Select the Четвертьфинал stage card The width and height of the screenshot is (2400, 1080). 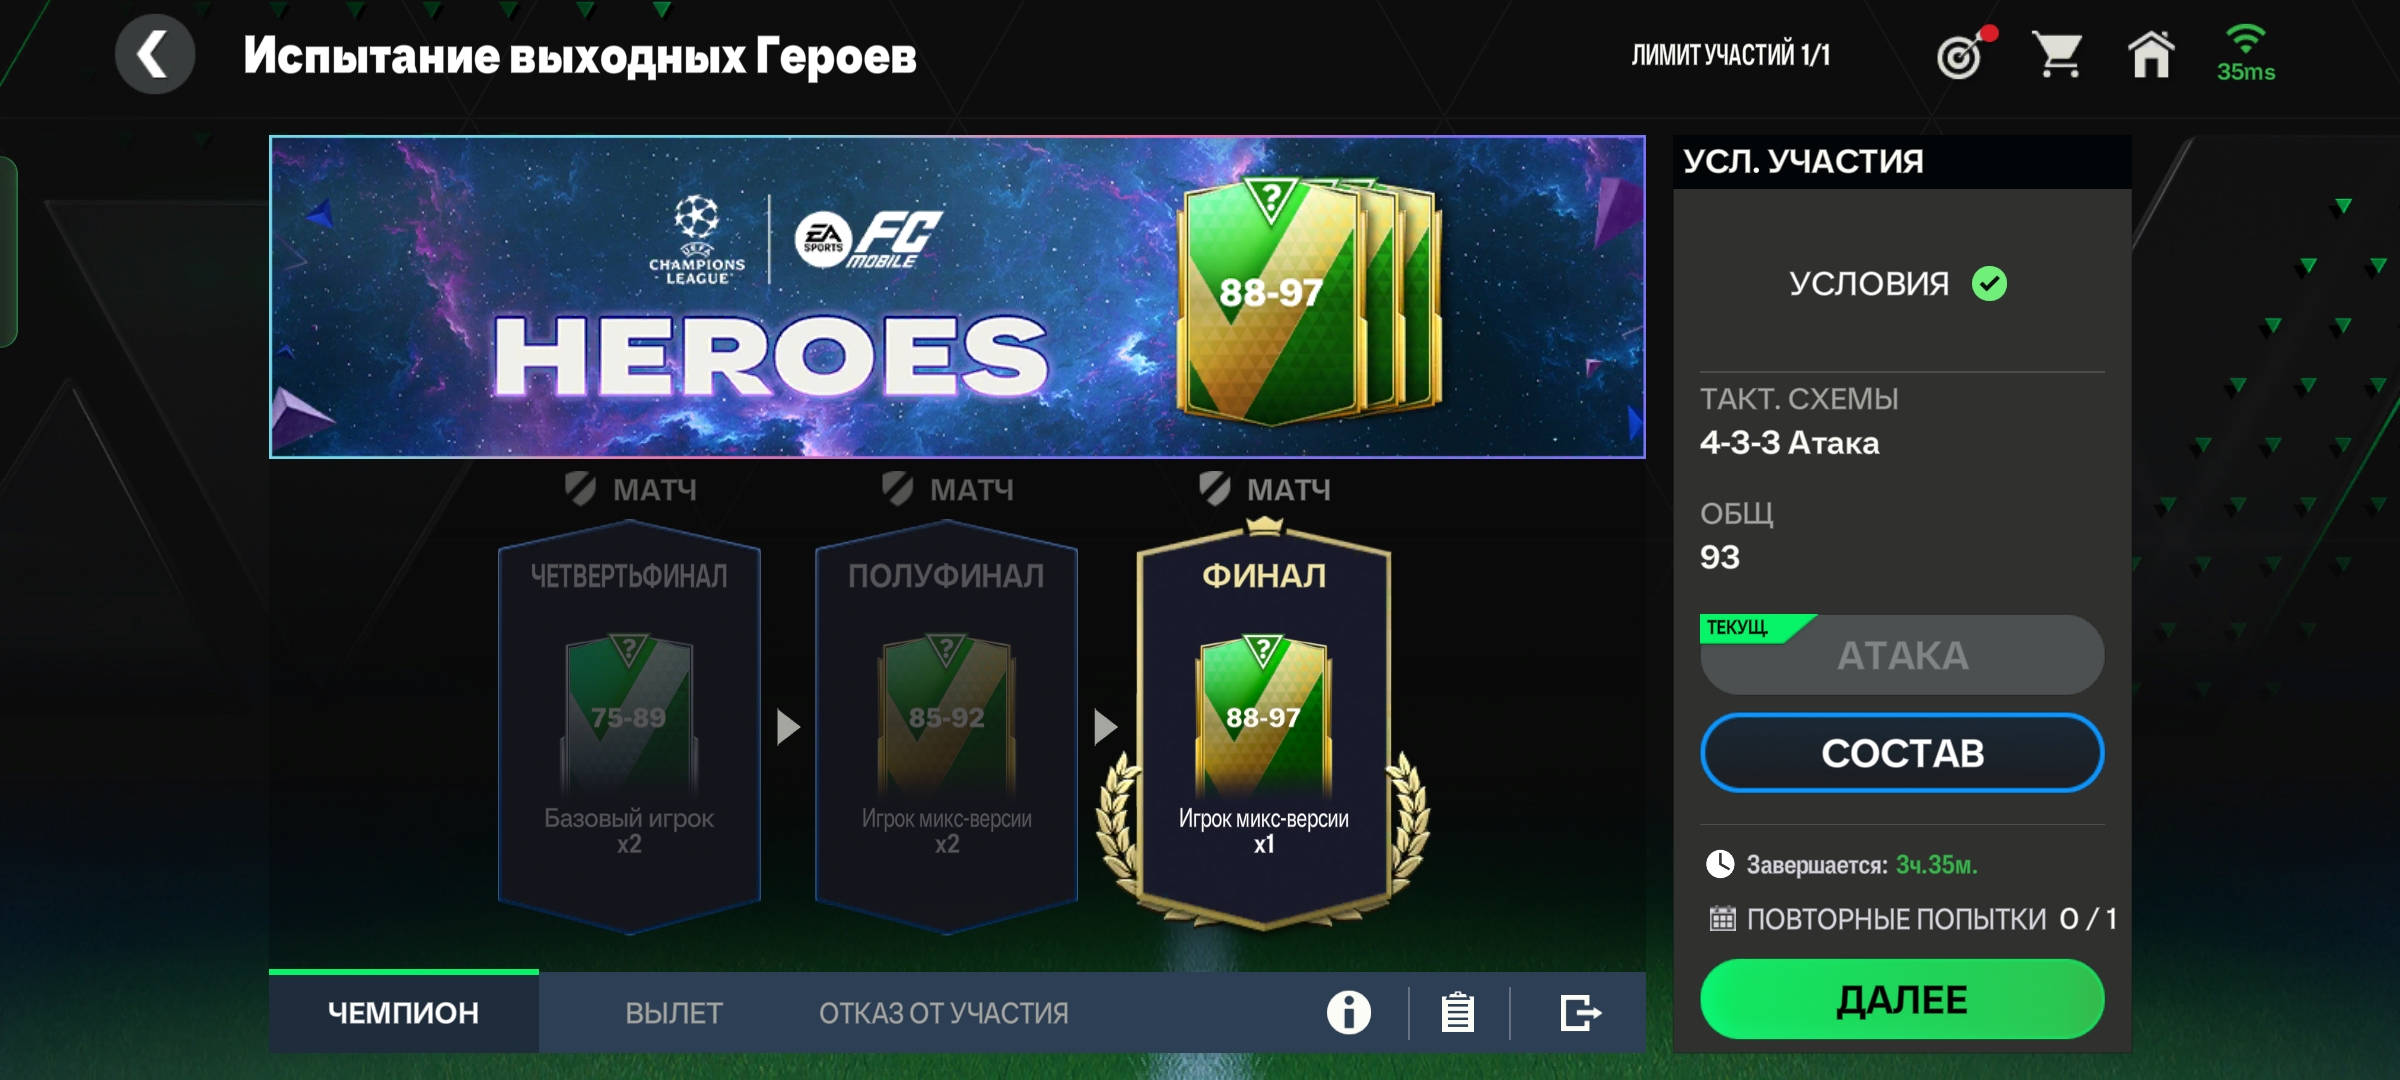coord(629,735)
